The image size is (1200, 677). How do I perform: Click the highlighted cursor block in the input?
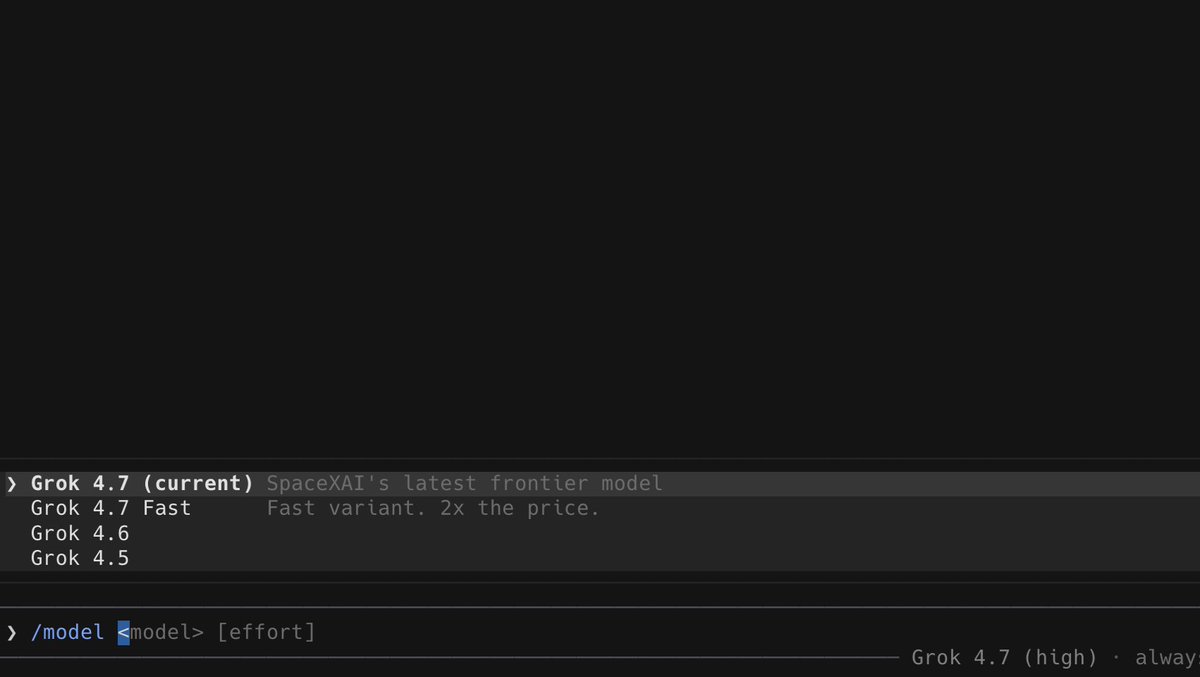click(123, 632)
